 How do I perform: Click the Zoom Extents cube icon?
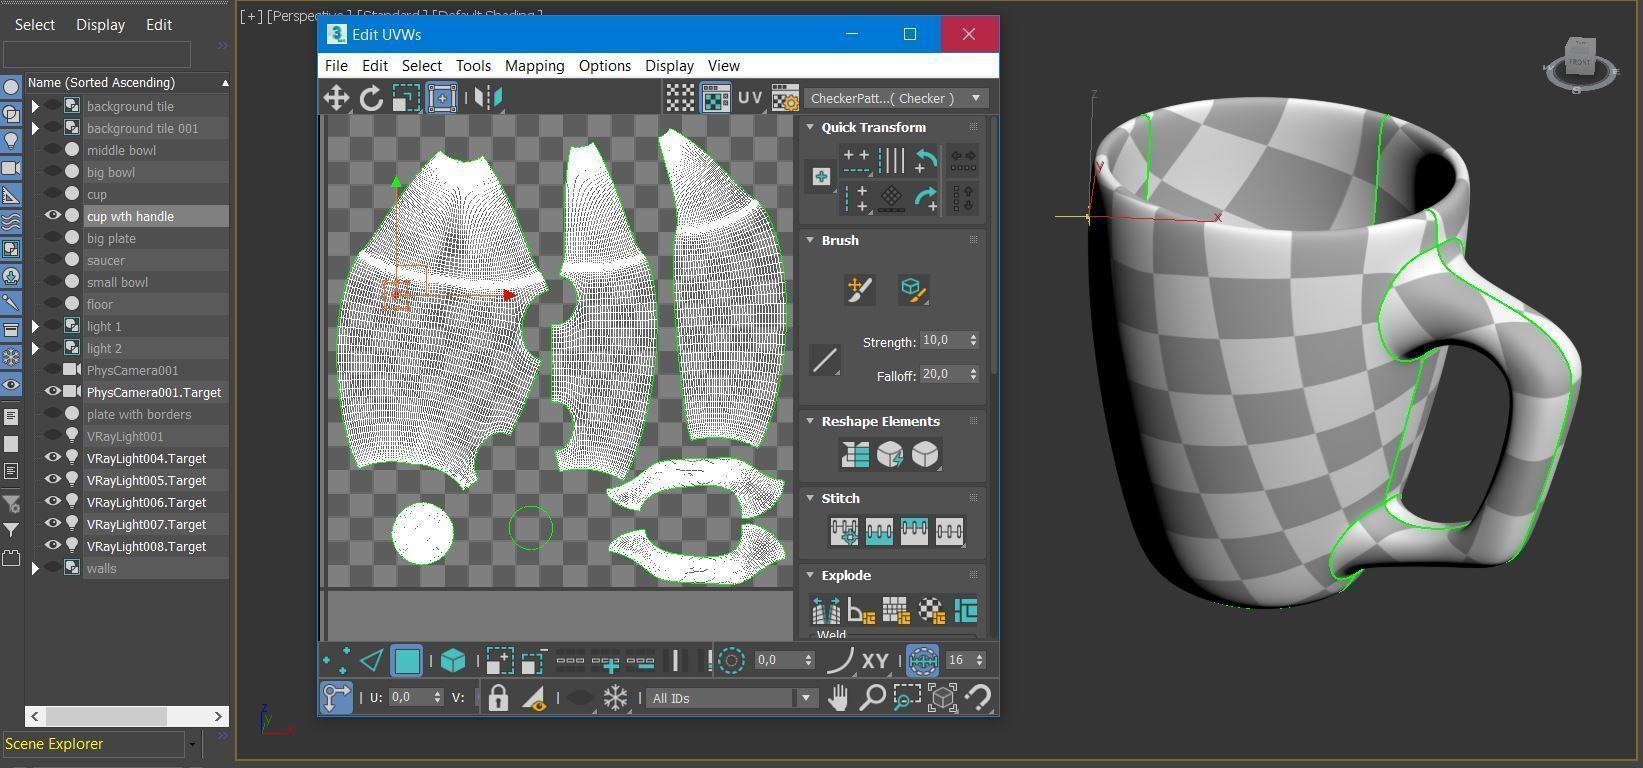click(x=942, y=698)
